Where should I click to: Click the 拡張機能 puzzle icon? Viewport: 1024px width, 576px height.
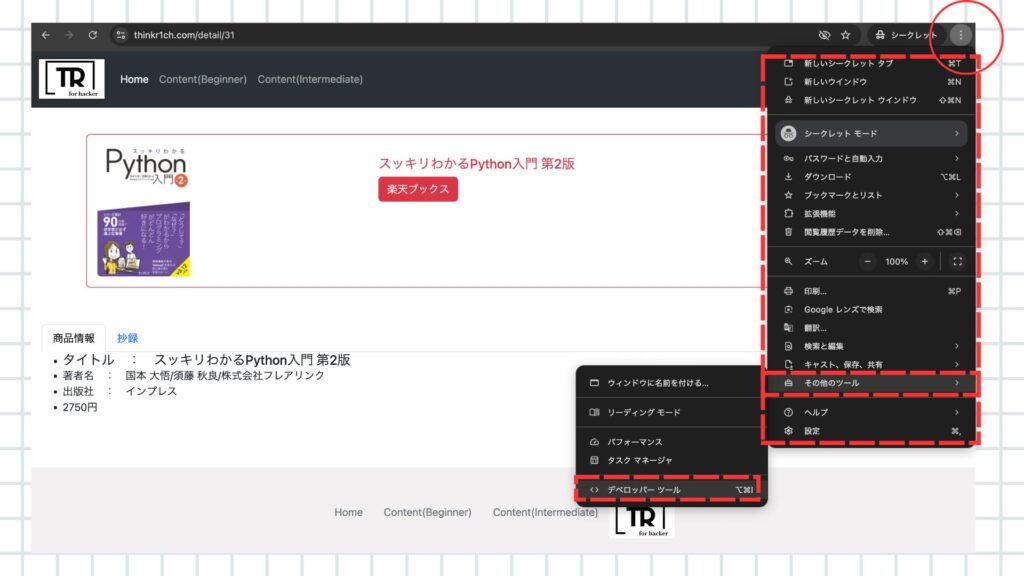point(788,214)
